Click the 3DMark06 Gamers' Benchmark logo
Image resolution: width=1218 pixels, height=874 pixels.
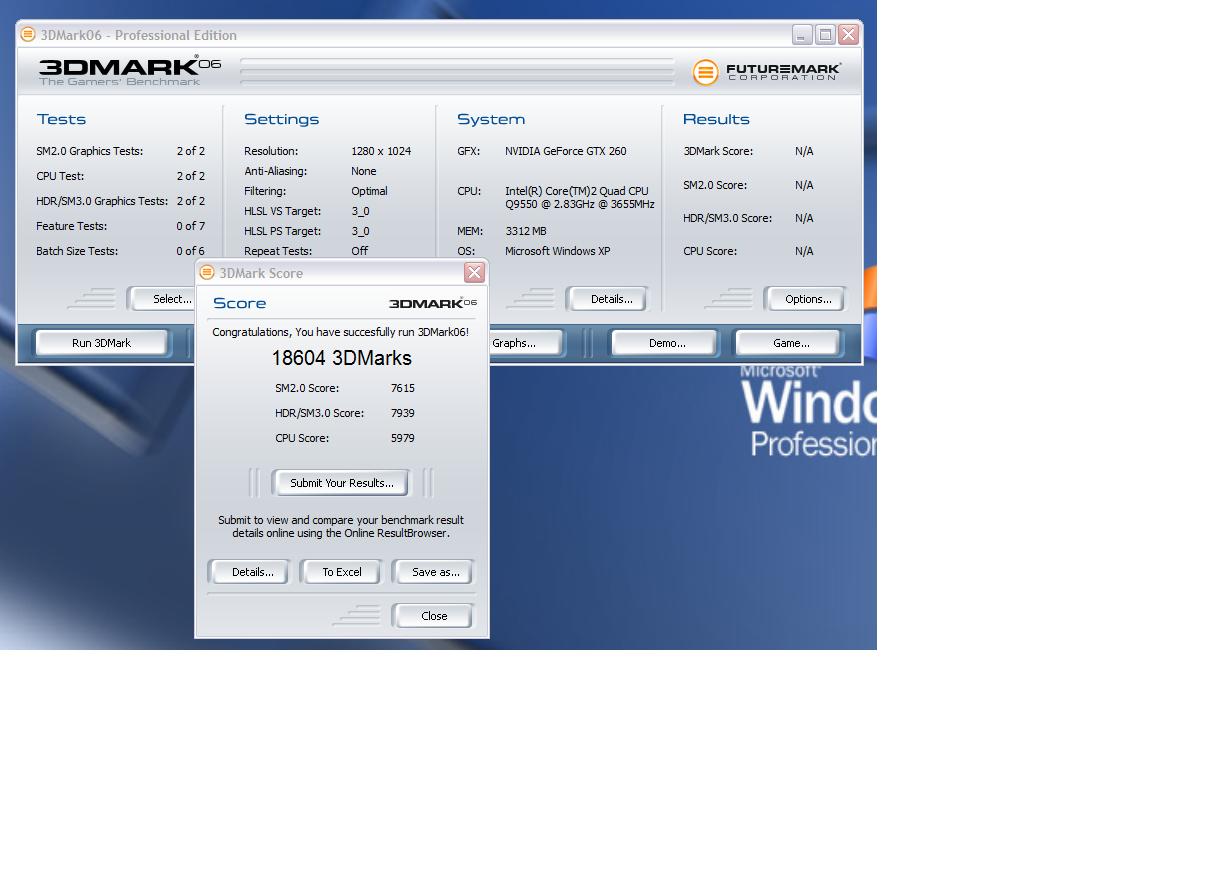(129, 70)
